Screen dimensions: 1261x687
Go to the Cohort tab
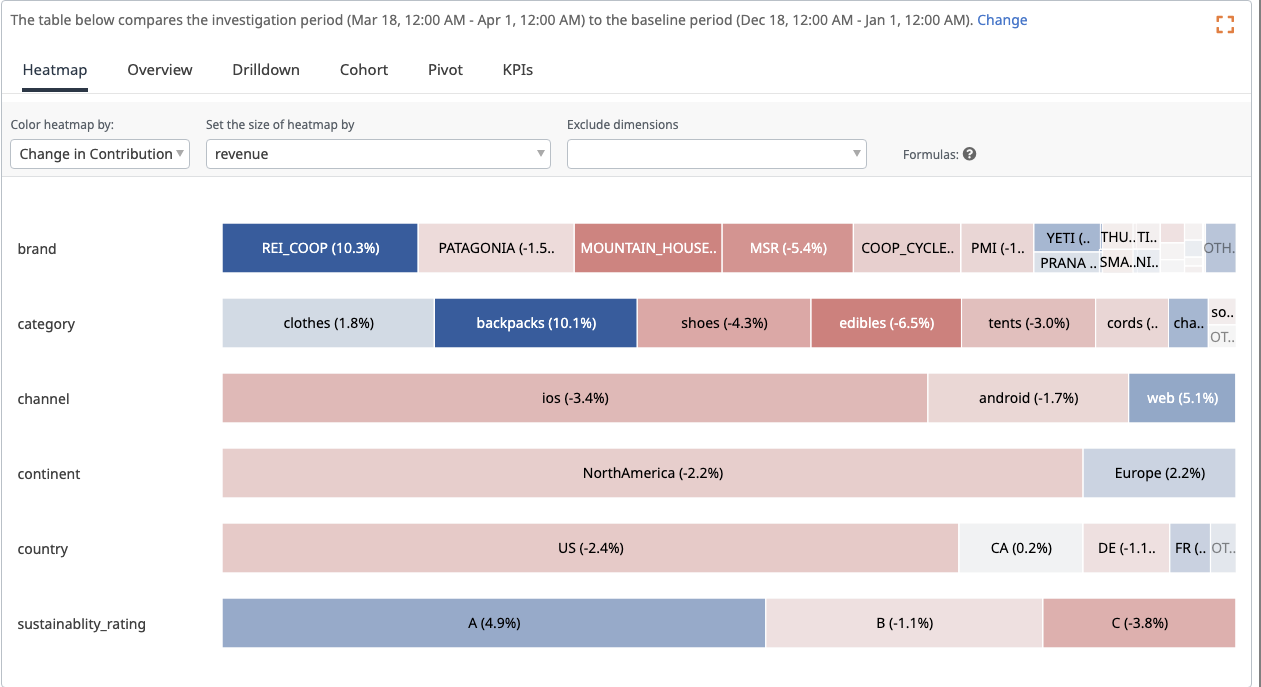(364, 70)
